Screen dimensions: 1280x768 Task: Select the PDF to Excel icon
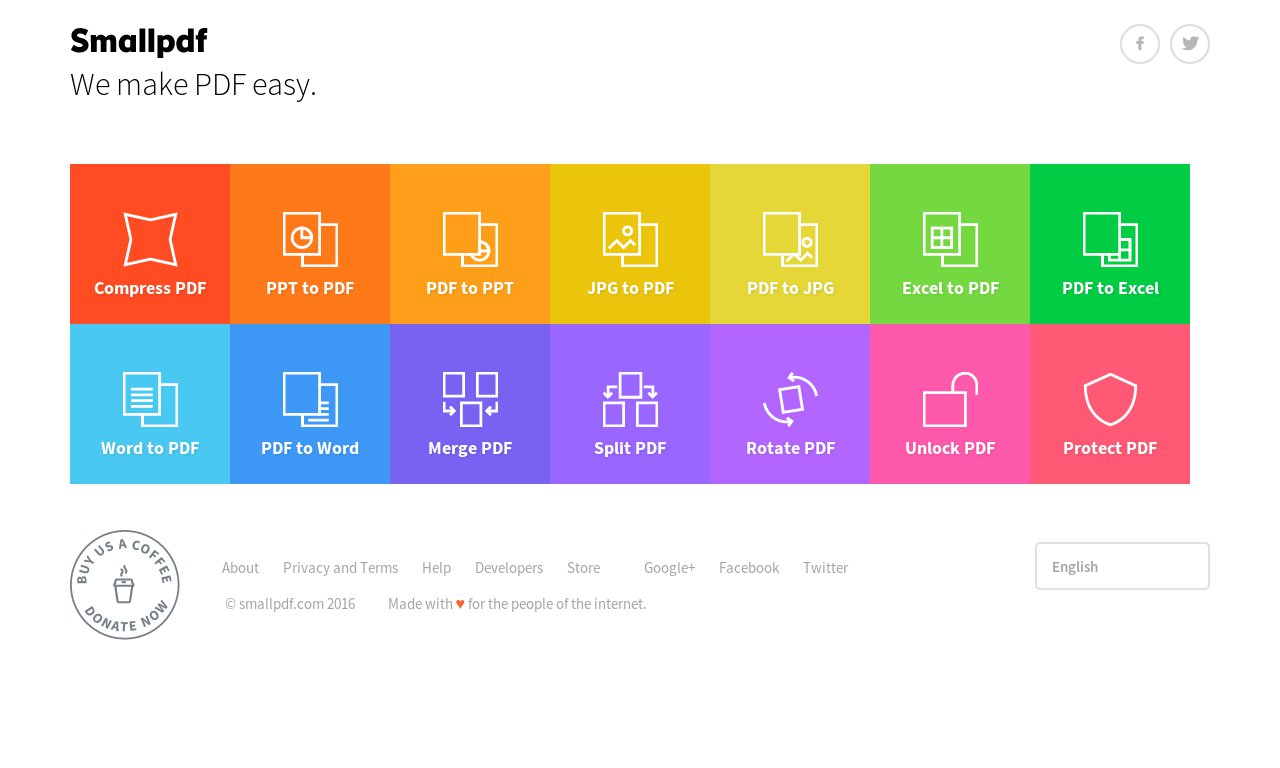point(1110,239)
